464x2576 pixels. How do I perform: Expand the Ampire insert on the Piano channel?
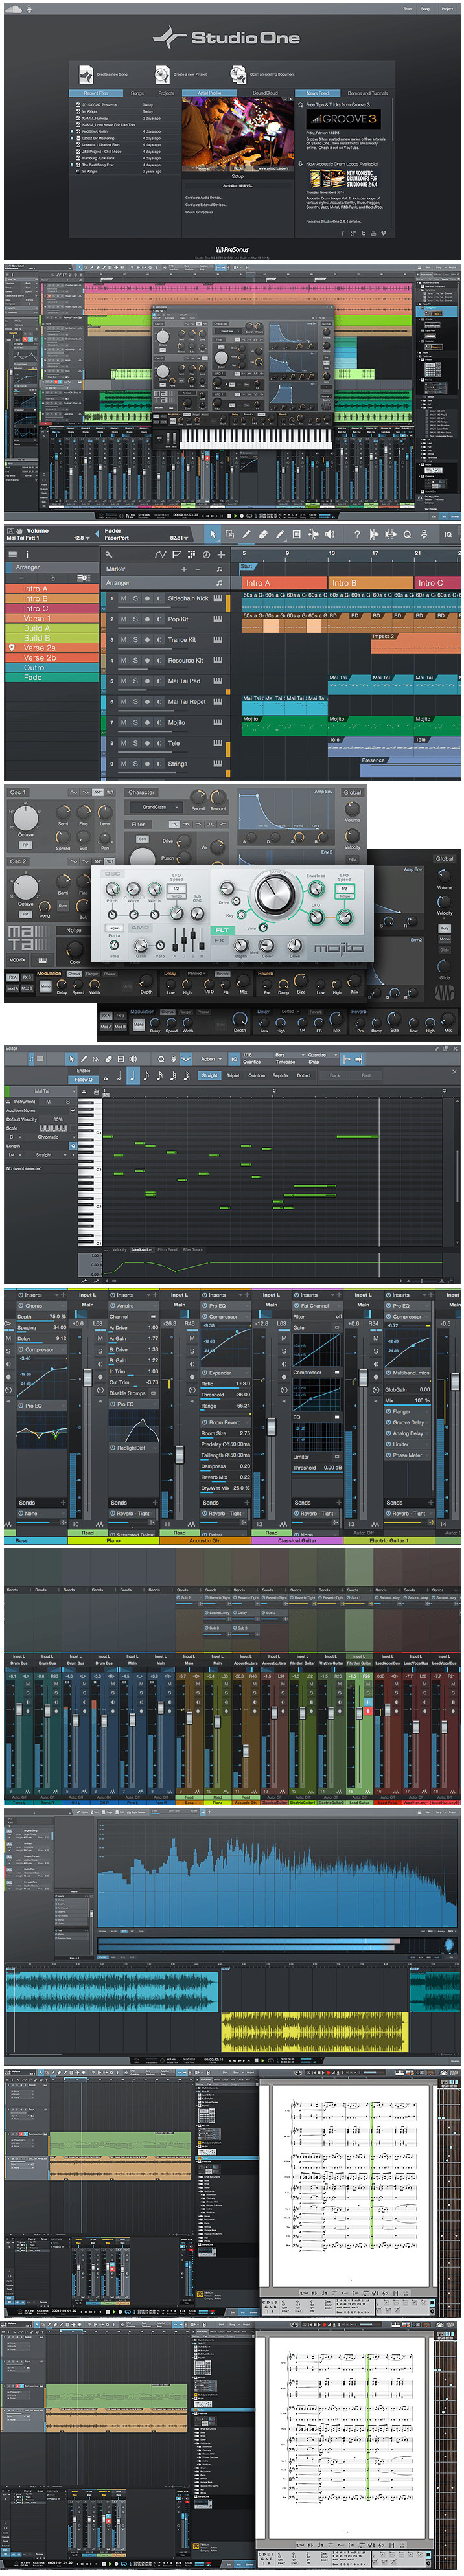pos(154,1306)
